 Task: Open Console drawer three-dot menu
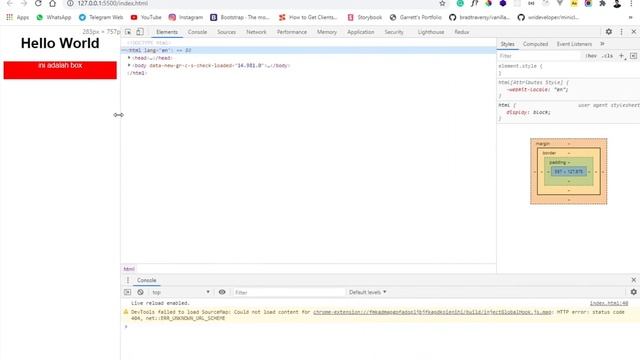point(128,280)
